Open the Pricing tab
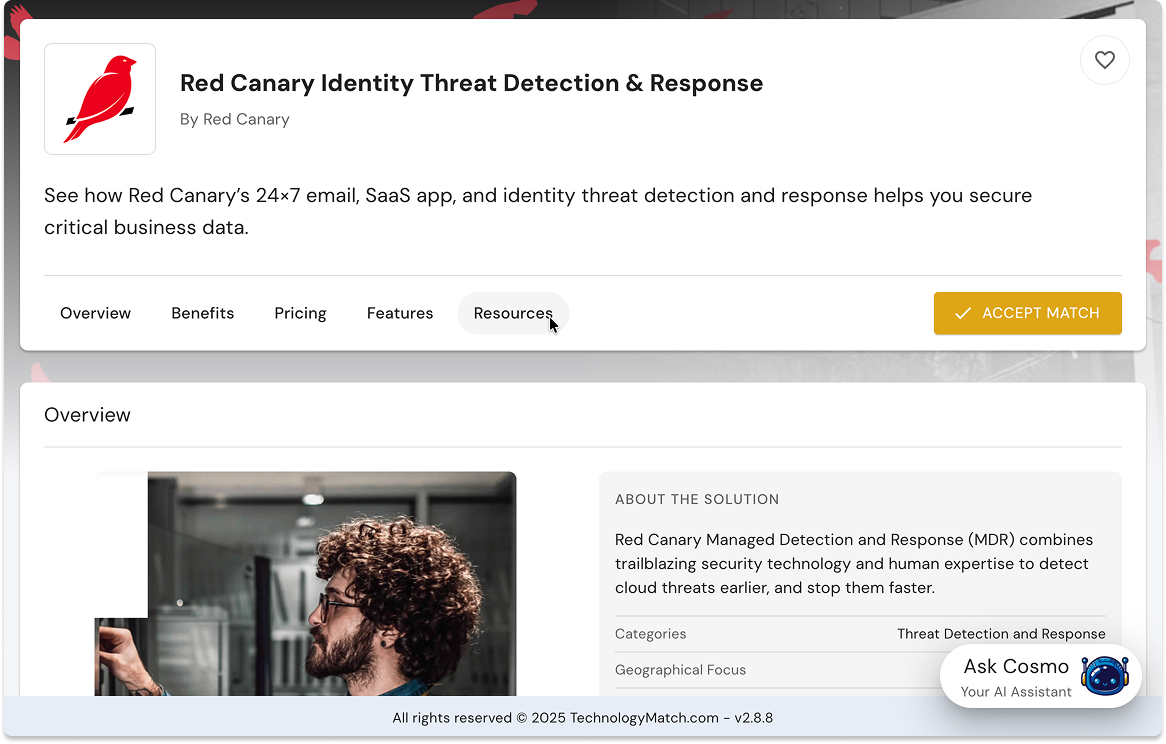 tap(300, 314)
